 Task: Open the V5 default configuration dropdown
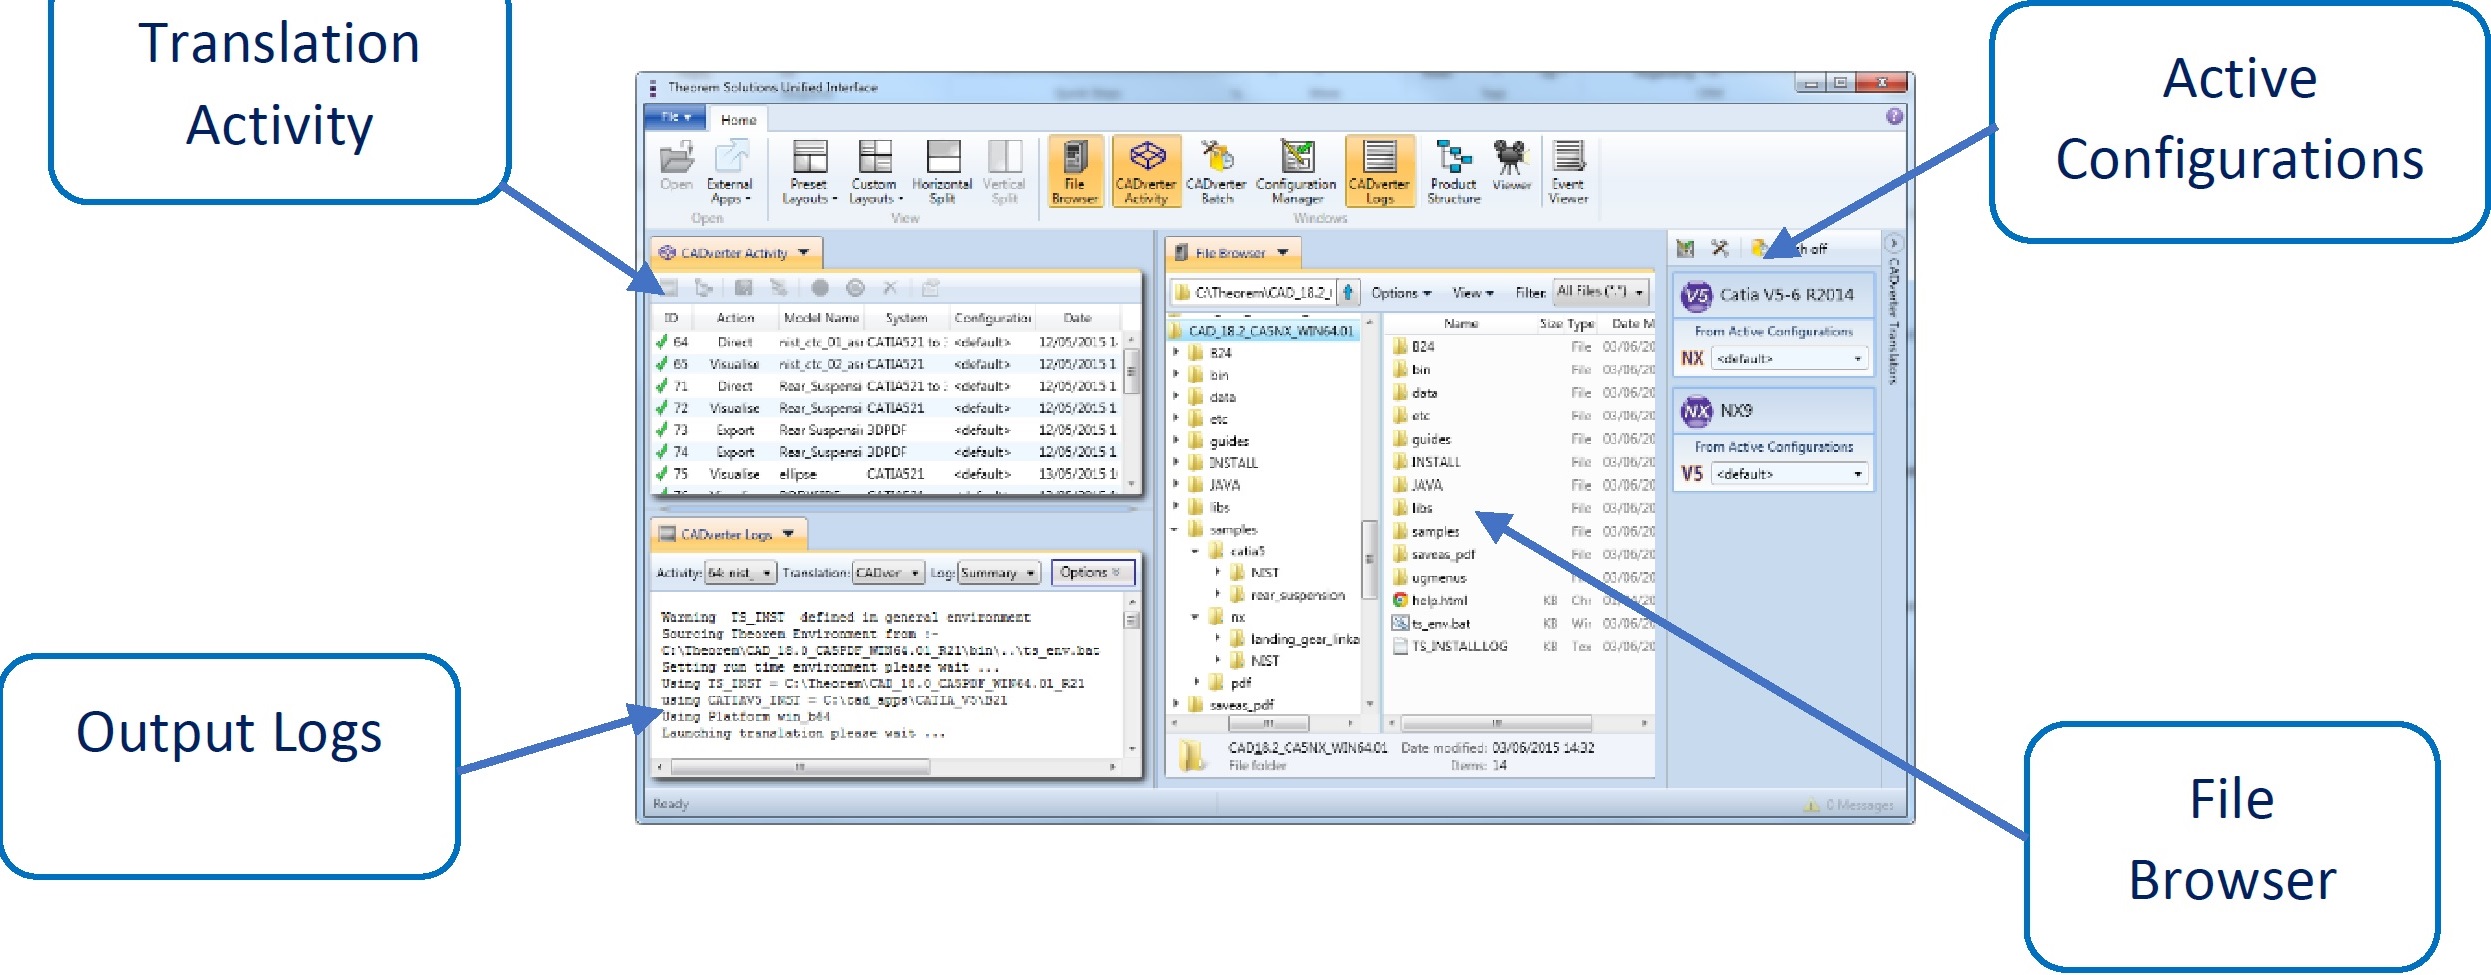[1789, 474]
